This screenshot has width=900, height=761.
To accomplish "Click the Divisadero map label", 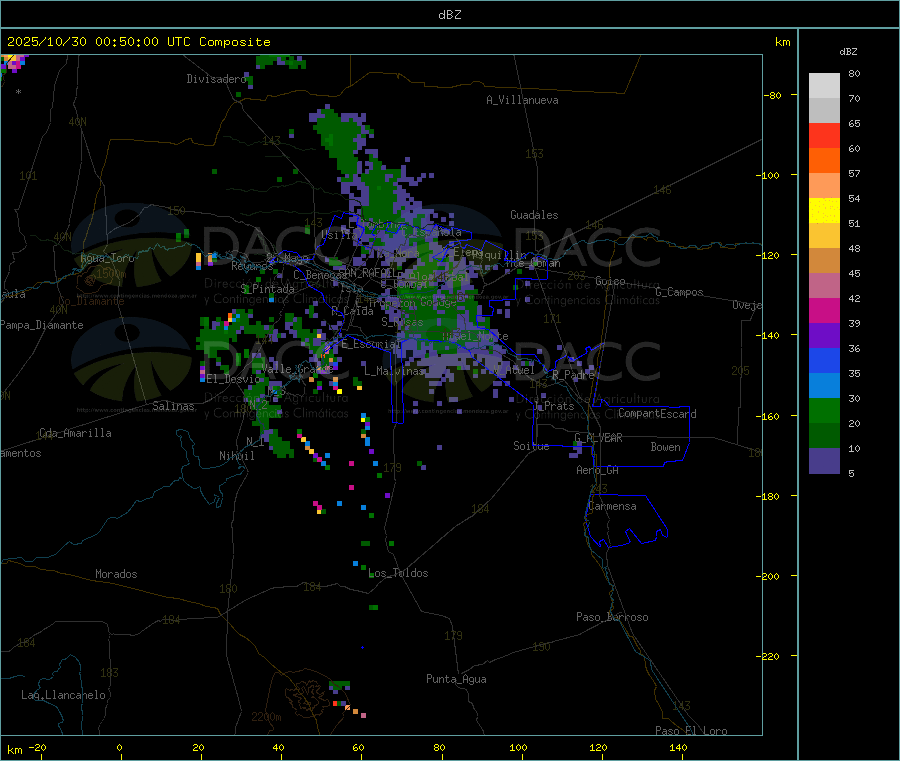I will 216,79.
